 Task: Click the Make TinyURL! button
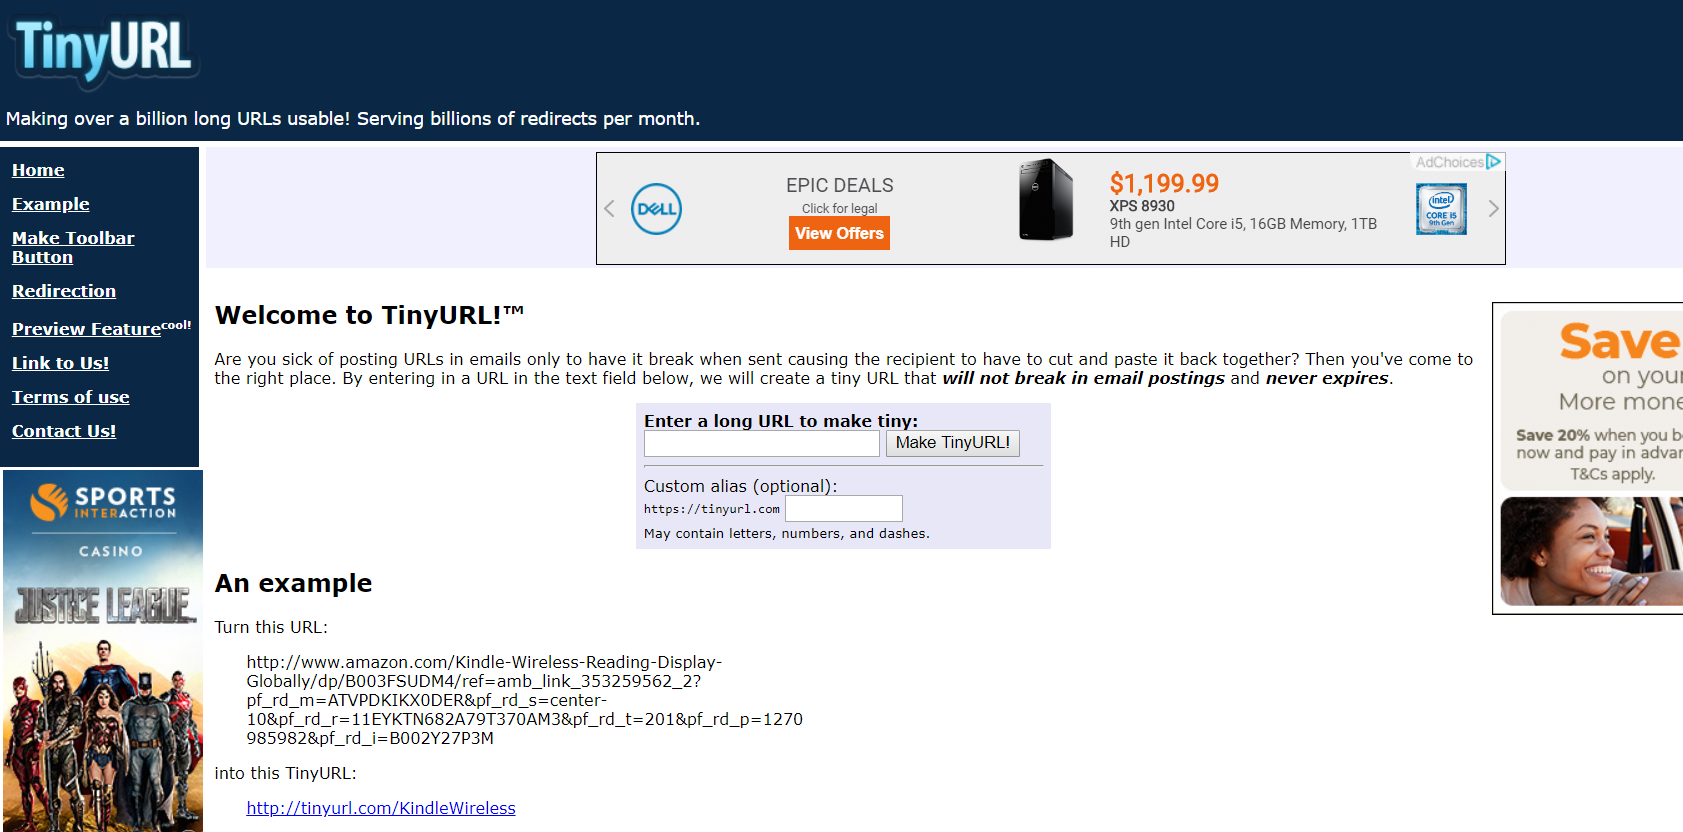[x=953, y=443]
